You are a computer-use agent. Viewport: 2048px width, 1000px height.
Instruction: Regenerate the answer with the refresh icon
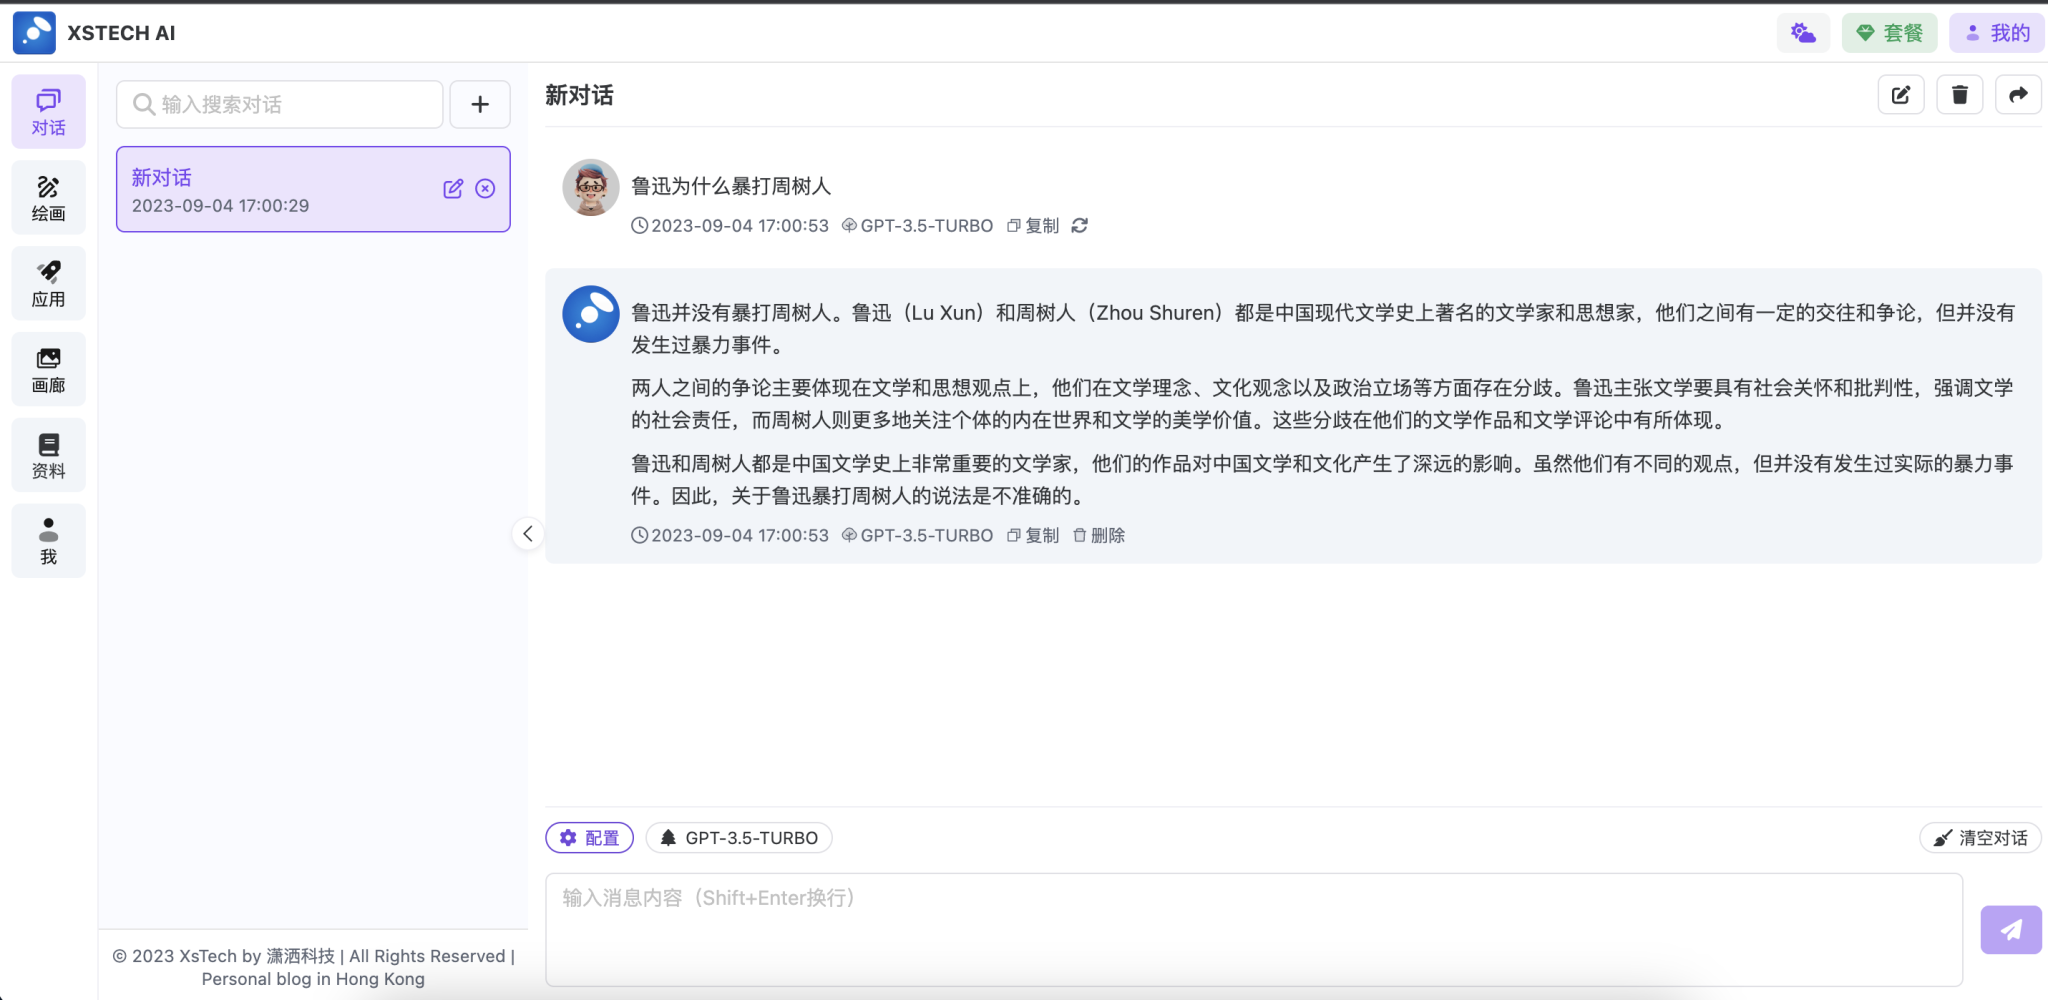coord(1081,226)
